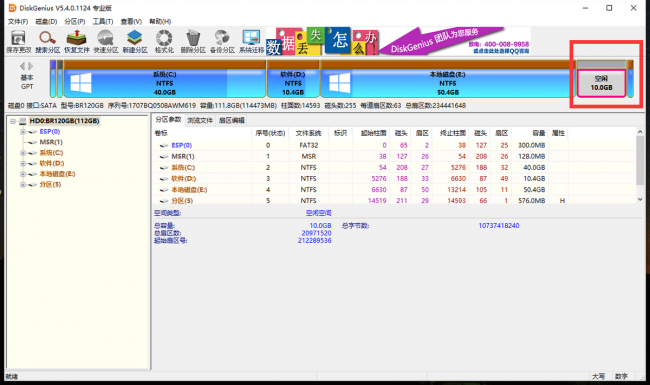
Task: Select MSR(1) in the left tree
Action: (51, 142)
